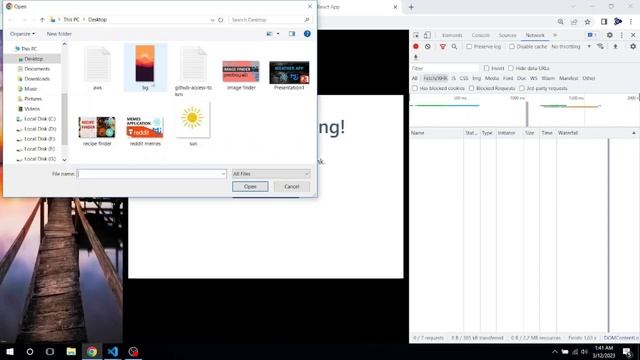The height and width of the screenshot is (360, 640).
Task: Click the Task View taskbar icon
Action: [x=50, y=351]
